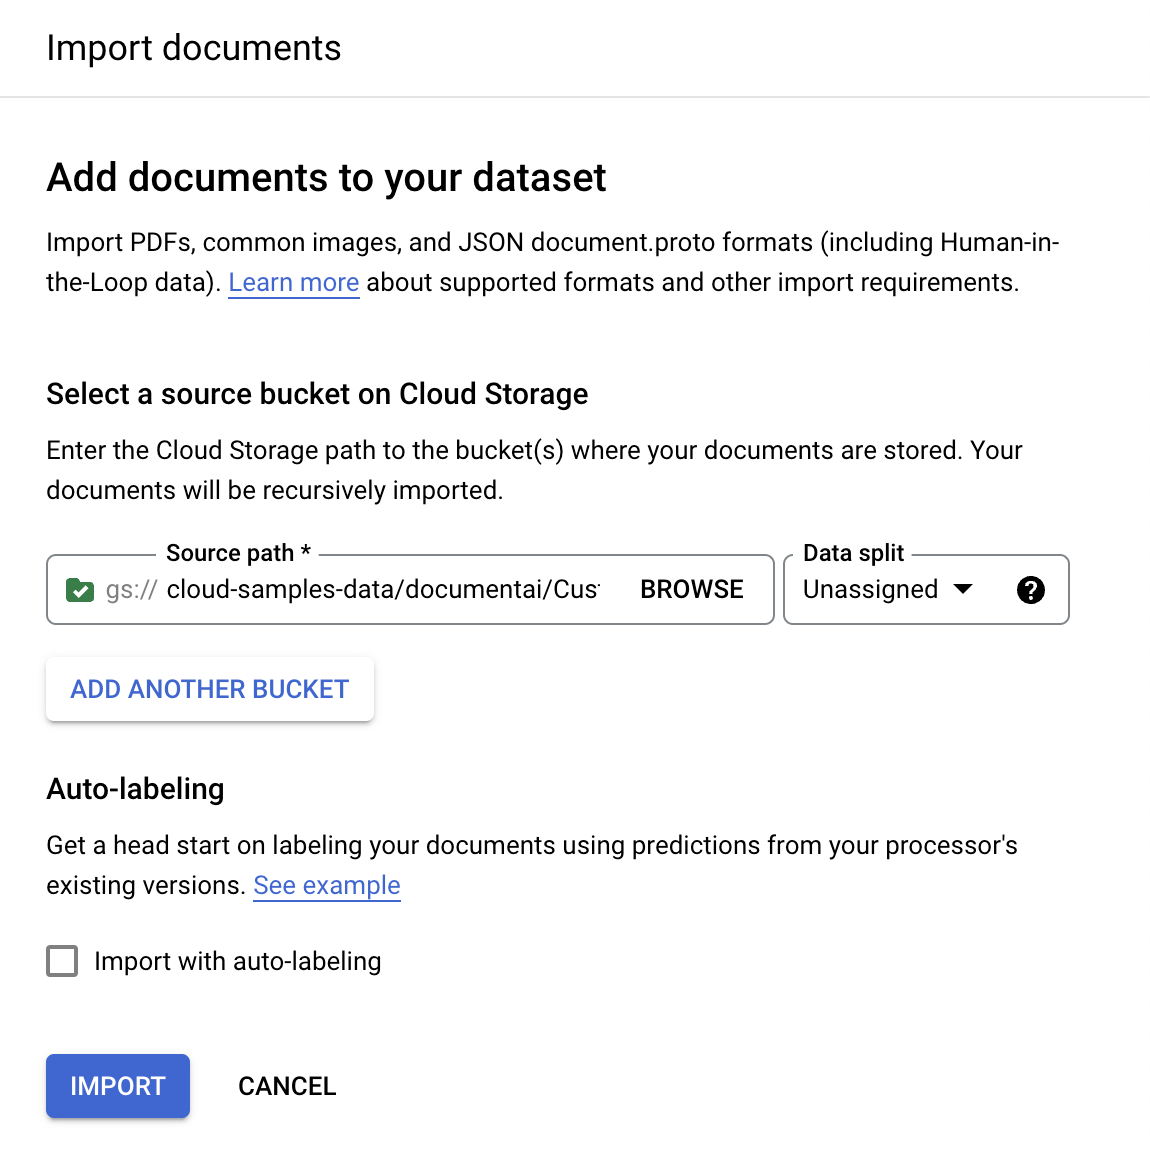Click the BROWSE button for Cloud Storage
The width and height of the screenshot is (1150, 1152).
pyautogui.click(x=691, y=590)
